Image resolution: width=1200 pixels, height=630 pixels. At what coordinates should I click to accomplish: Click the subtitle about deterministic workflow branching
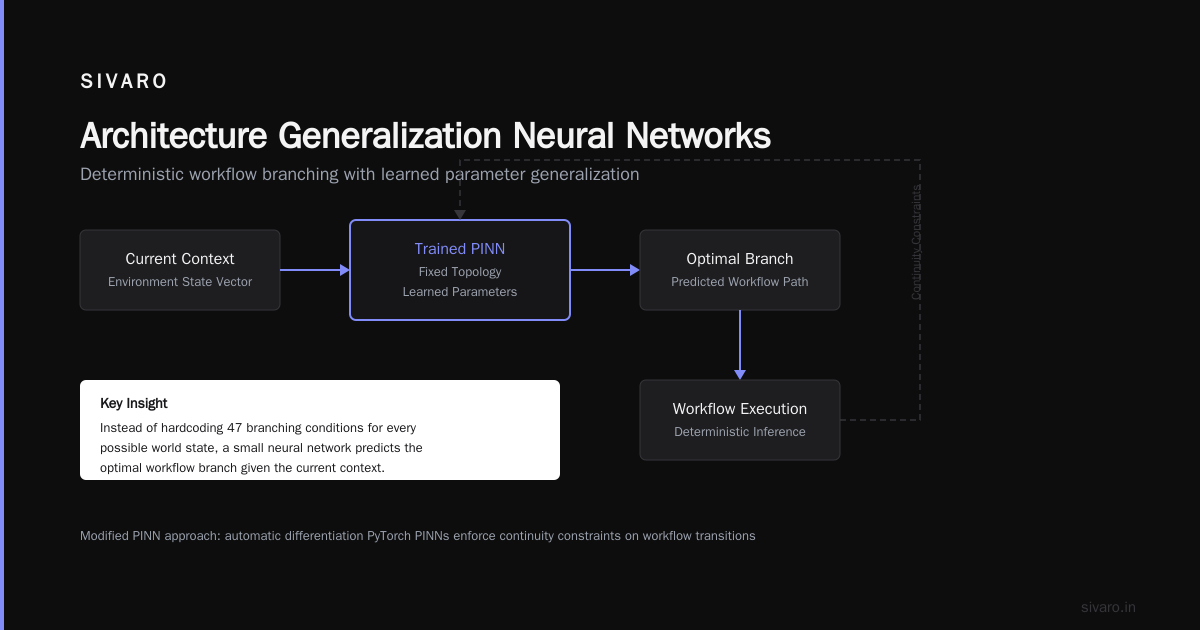pos(359,174)
